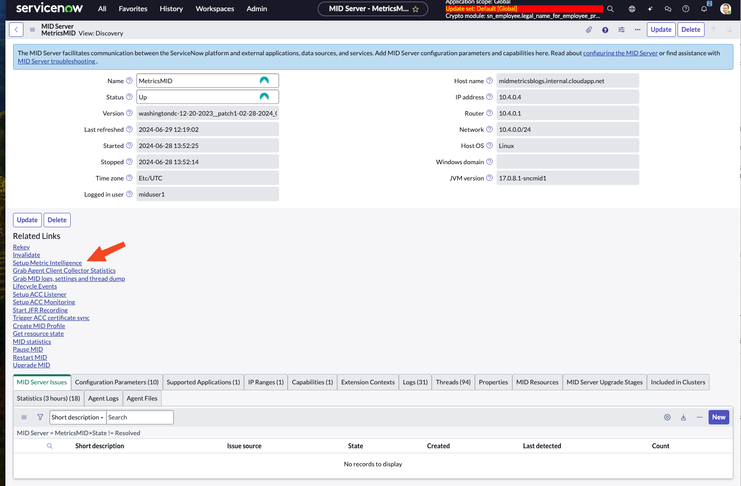Open list controls menu icon in related list
The width and height of the screenshot is (741, 486).
[x=24, y=417]
